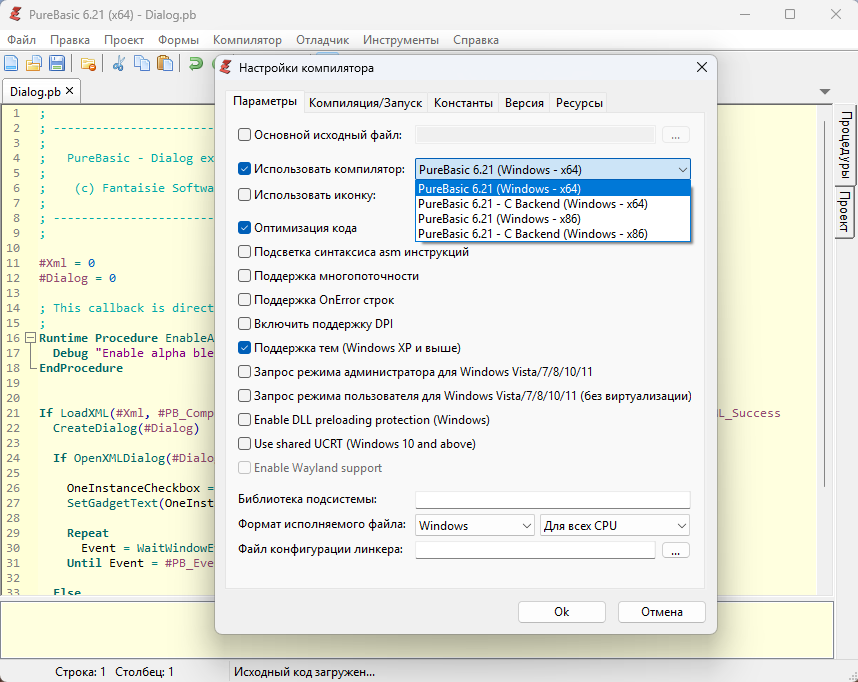Uncheck 'Оптимизация кода' checkbox
858x682 pixels.
pos(245,228)
